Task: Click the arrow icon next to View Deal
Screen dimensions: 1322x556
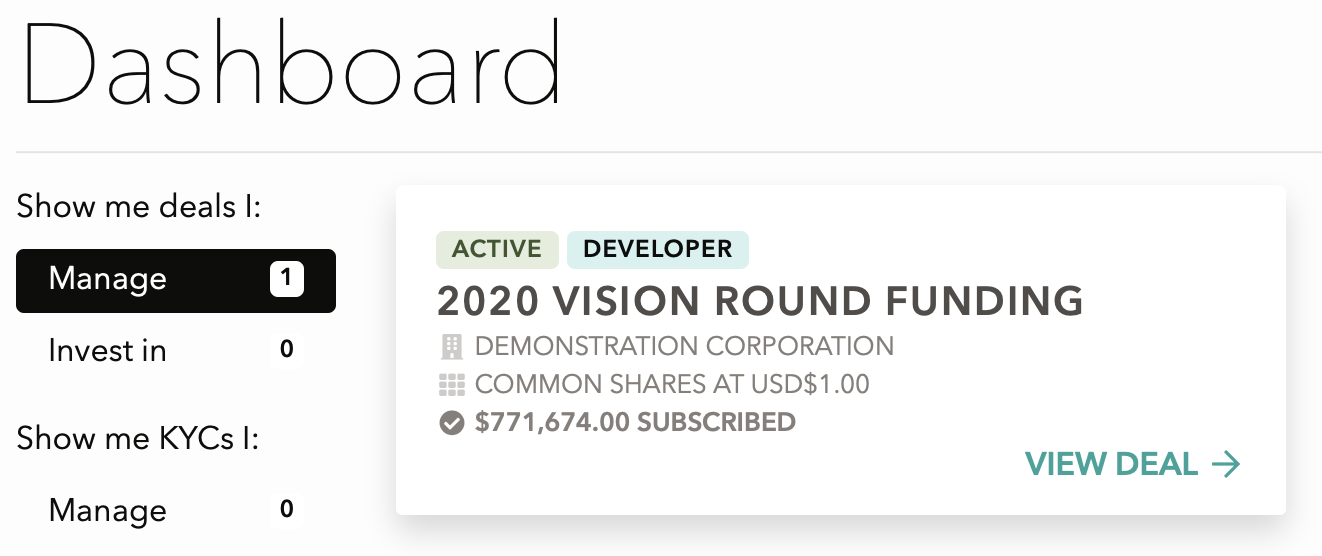Action: tap(1226, 464)
